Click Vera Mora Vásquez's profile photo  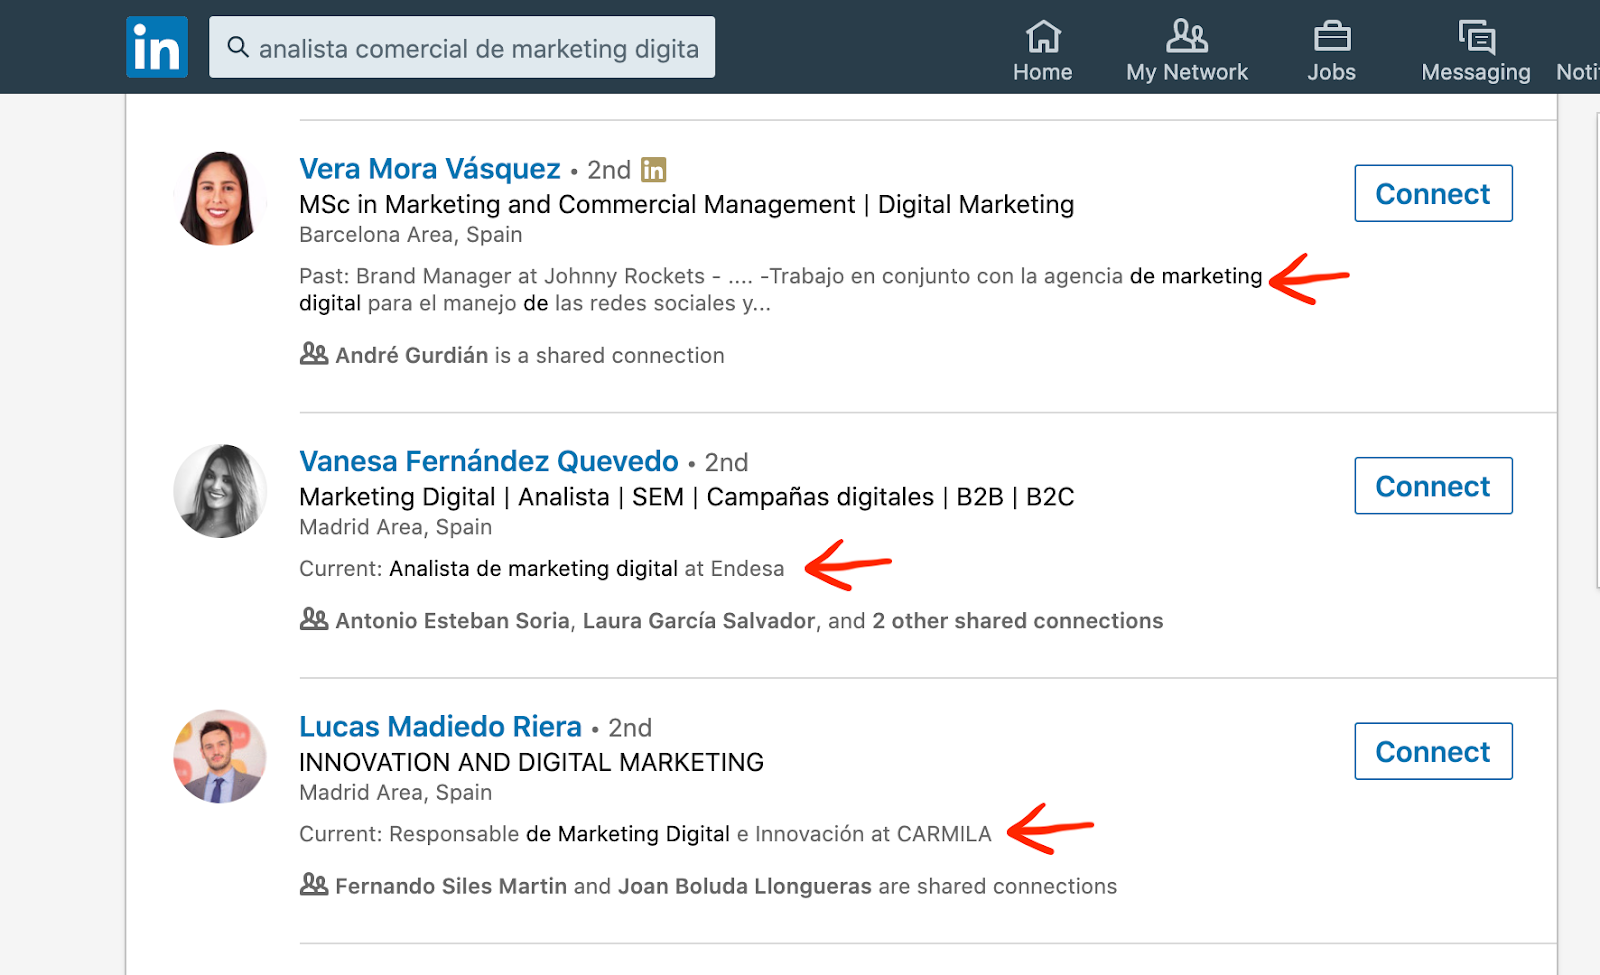(220, 198)
